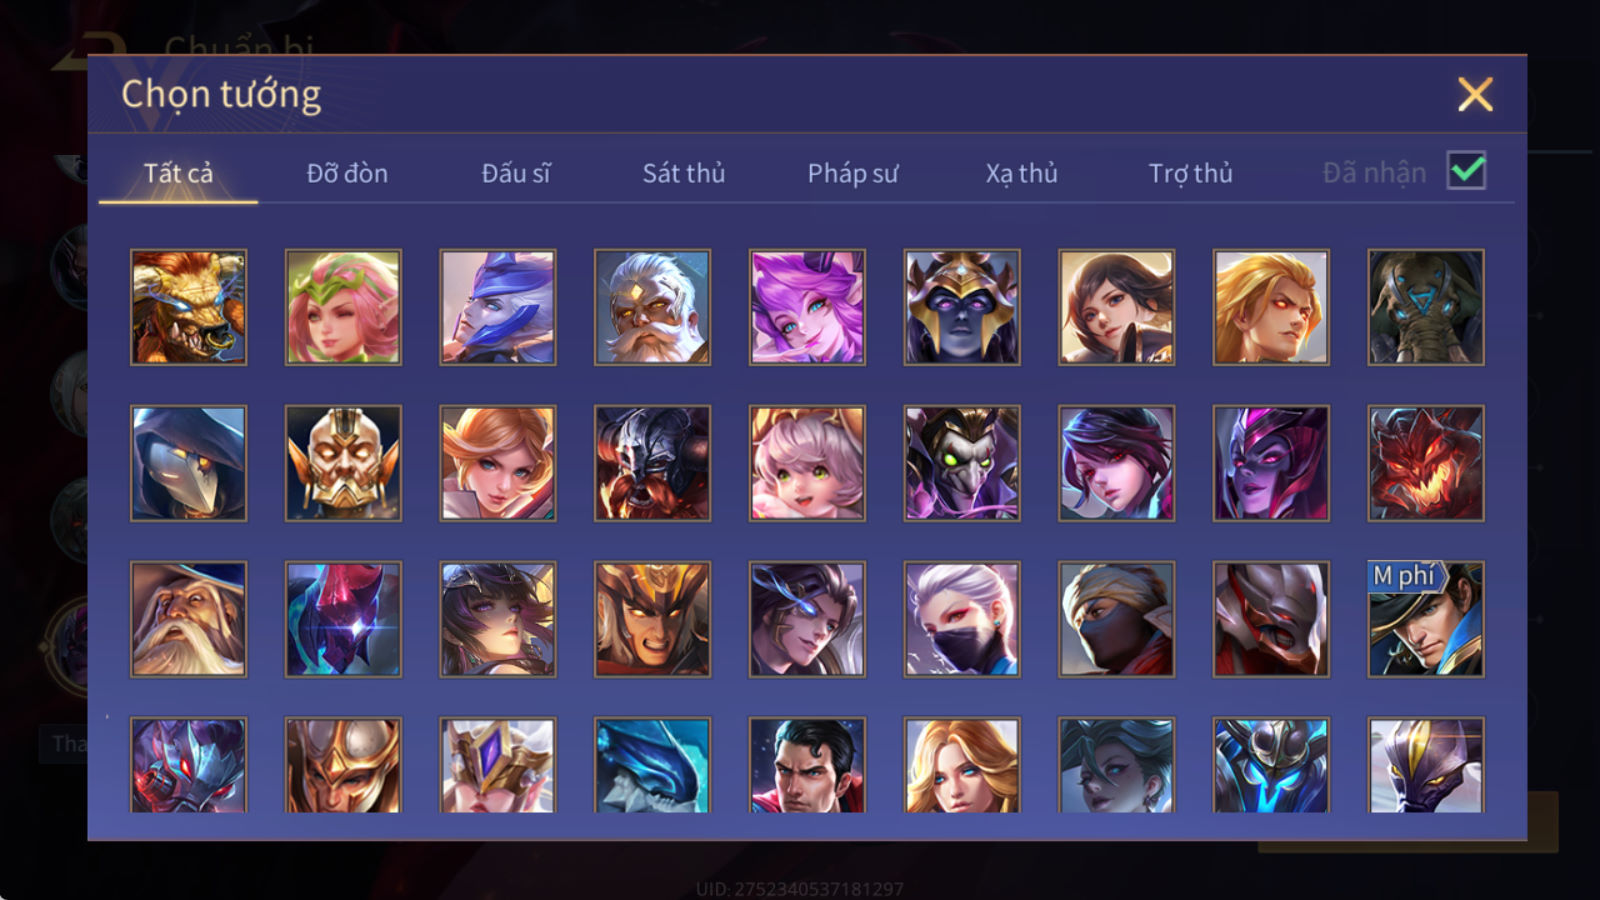This screenshot has width=1600, height=900.
Task: Select the purple-haired bunny girl hero
Action: [x=807, y=307]
